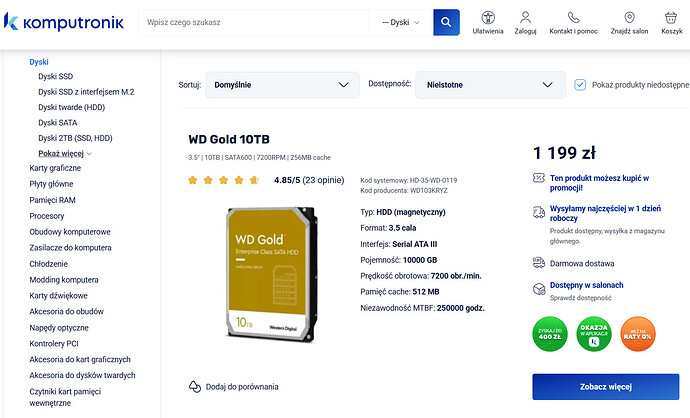Click Kod systemowy HD-35-WD-0119 text

408,180
